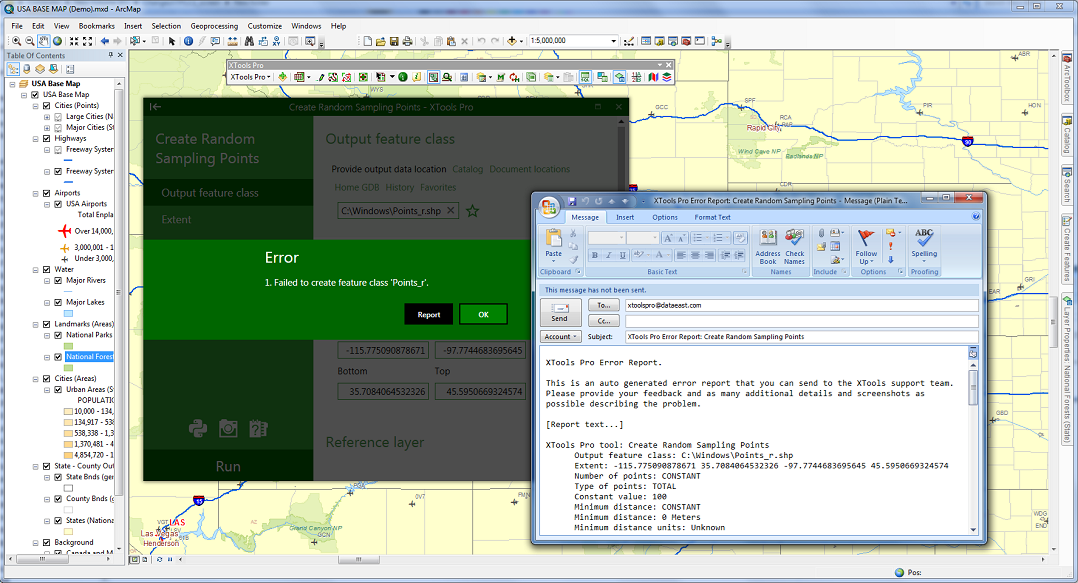Open the Bookmarks menu

click(96, 26)
